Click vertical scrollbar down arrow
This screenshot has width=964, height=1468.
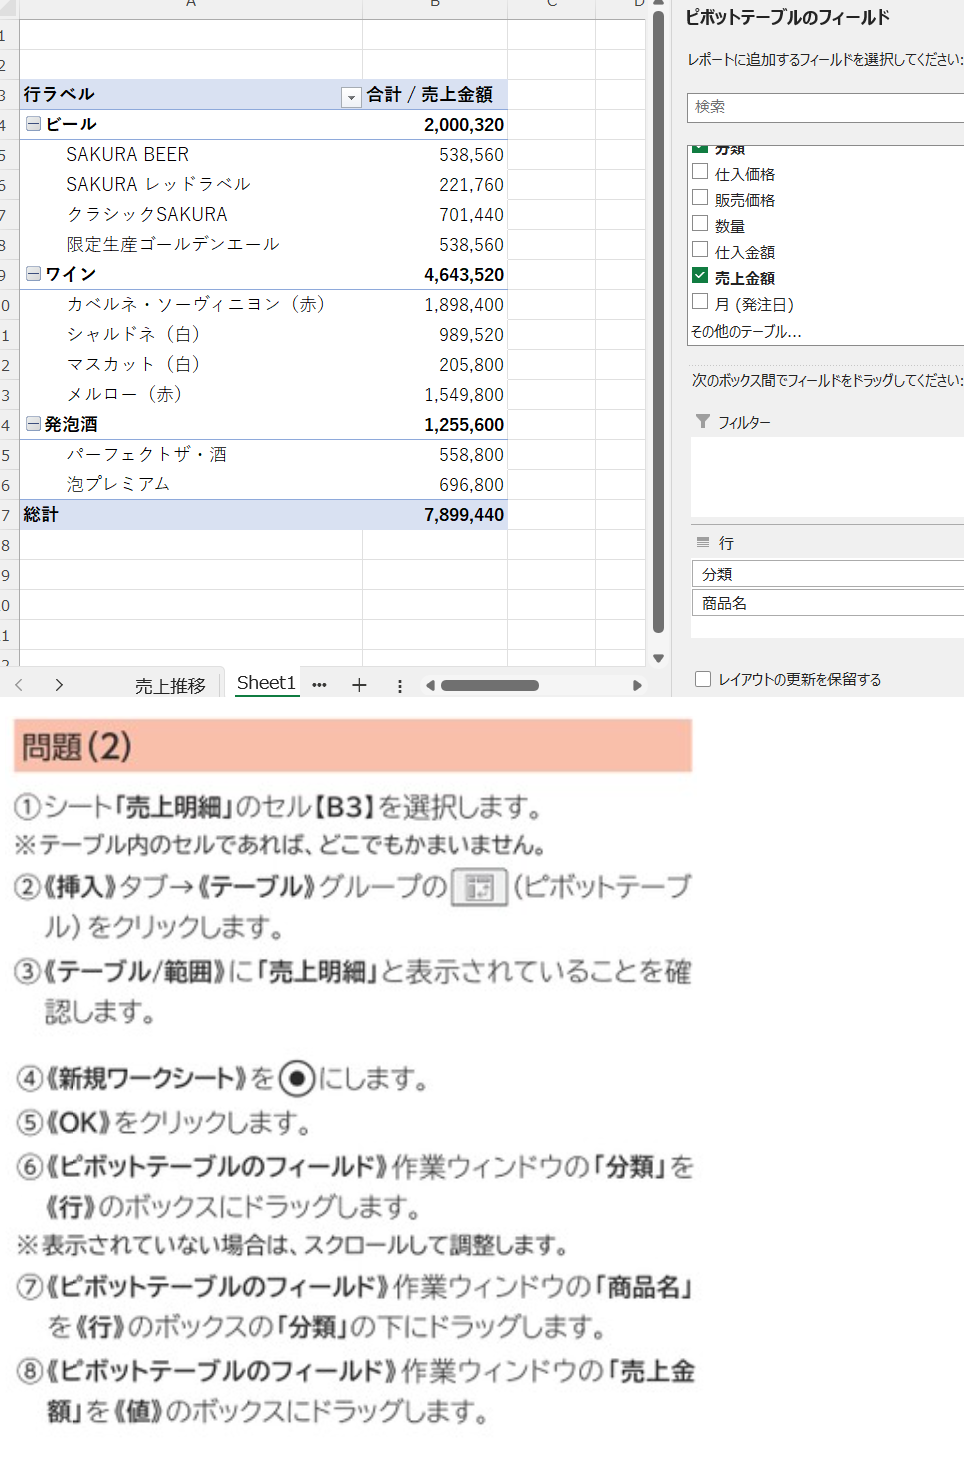click(x=658, y=658)
